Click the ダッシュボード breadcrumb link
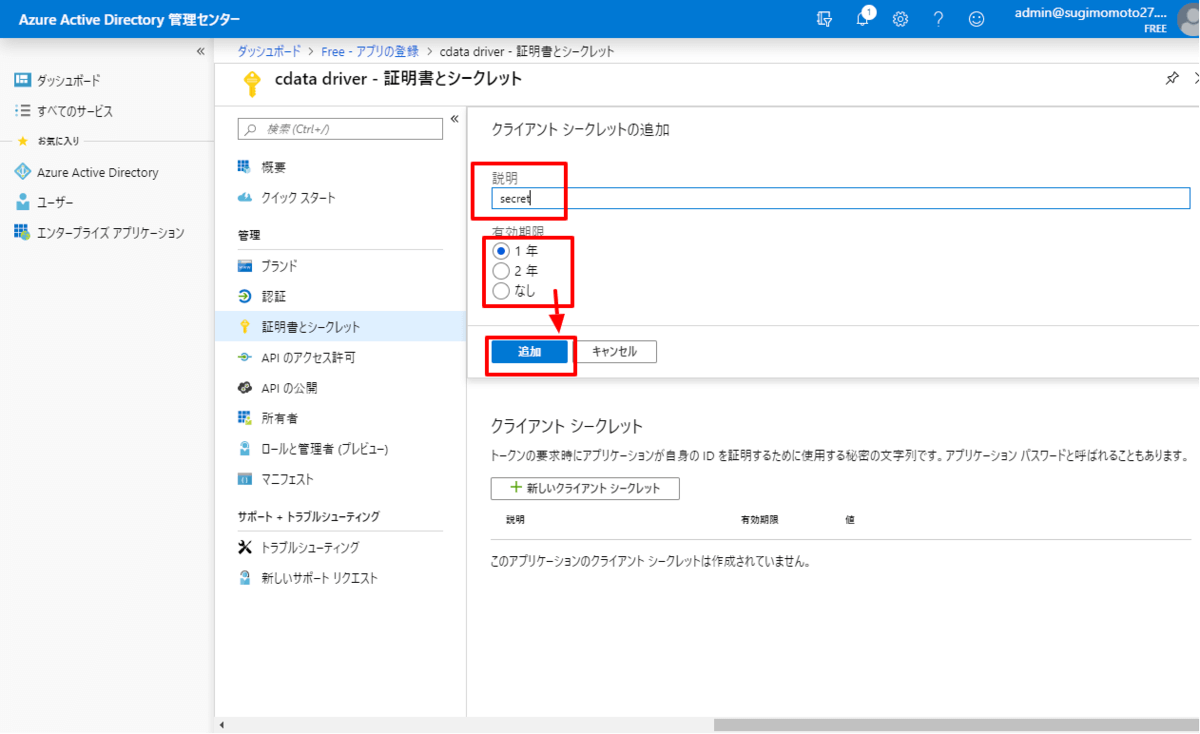The height and width of the screenshot is (734, 1200). click(x=270, y=51)
